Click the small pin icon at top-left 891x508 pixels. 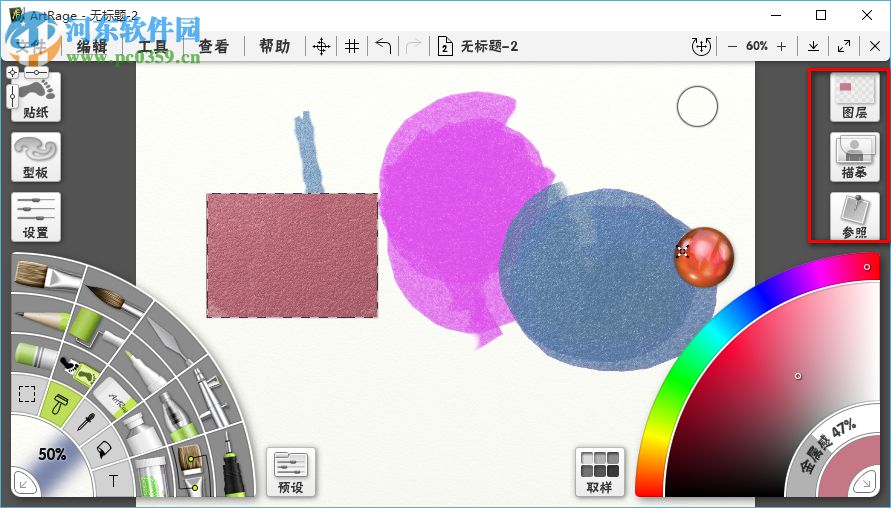(13, 73)
